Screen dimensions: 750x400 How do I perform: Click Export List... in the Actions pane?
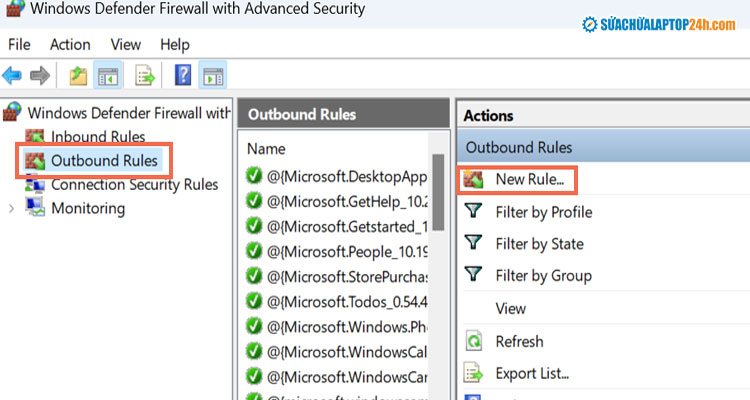pos(532,373)
